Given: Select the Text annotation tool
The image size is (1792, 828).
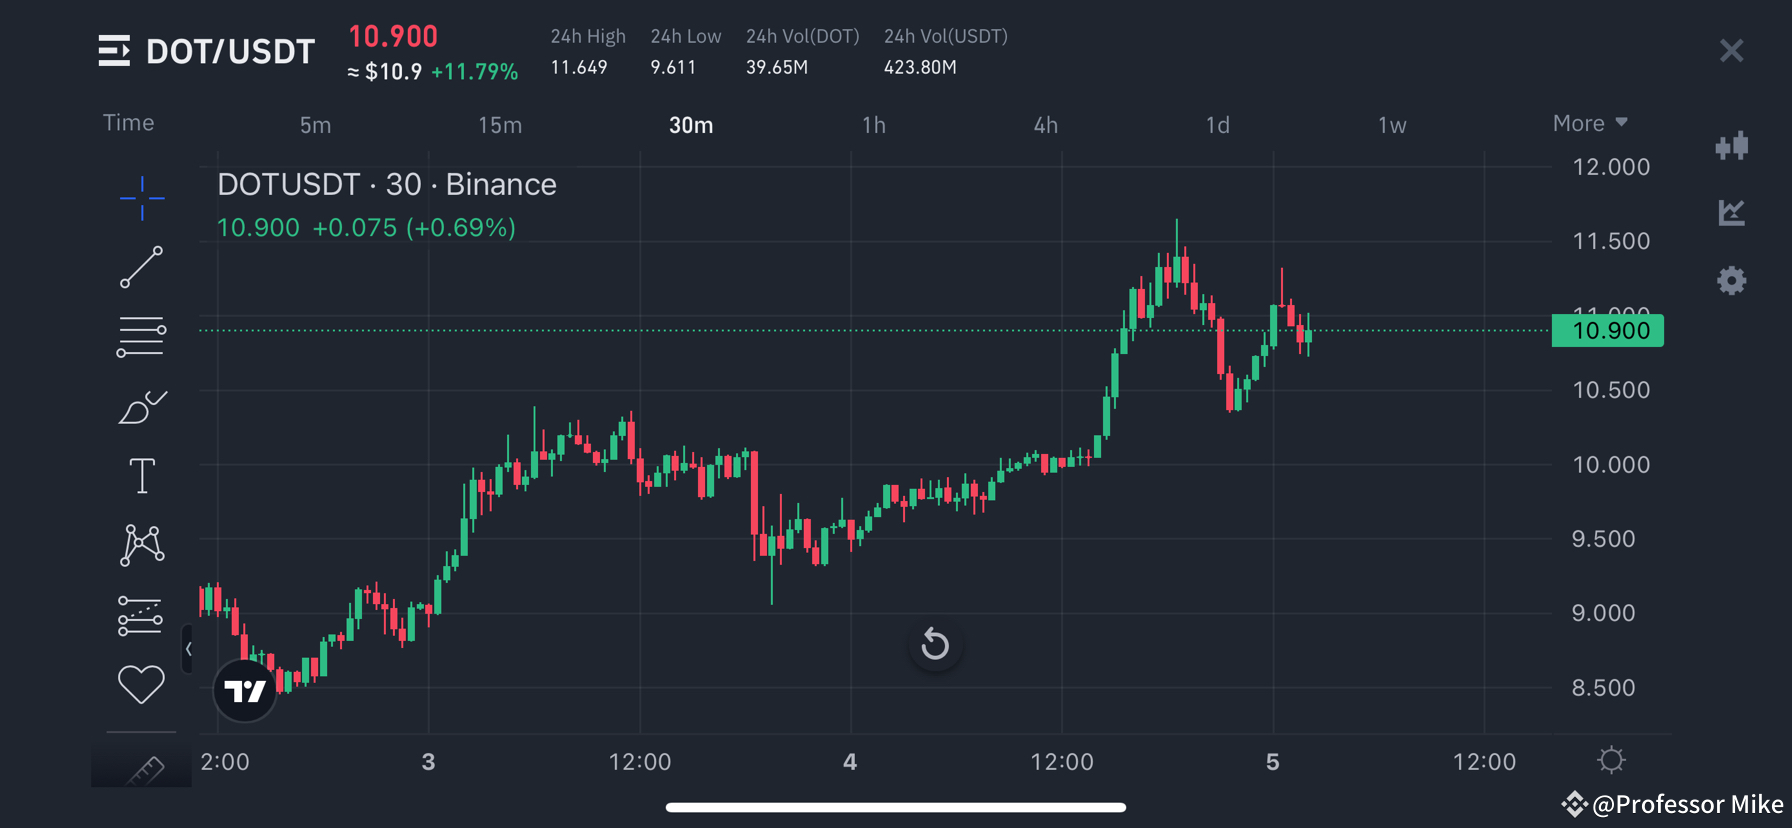Looking at the screenshot, I should [141, 476].
